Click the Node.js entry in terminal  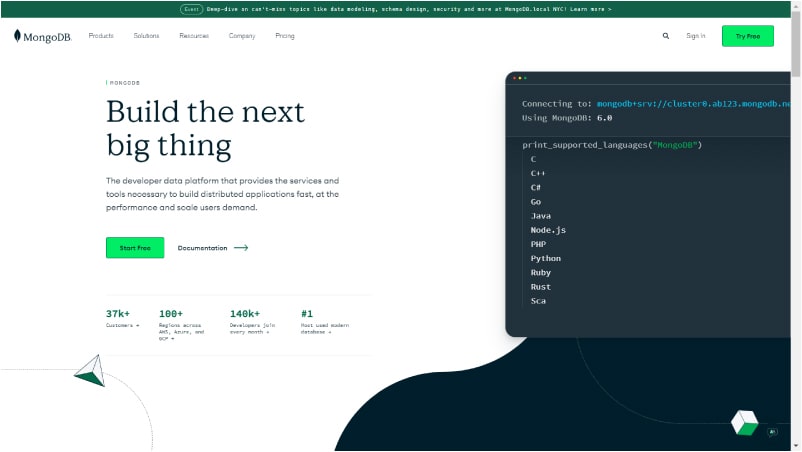click(548, 230)
